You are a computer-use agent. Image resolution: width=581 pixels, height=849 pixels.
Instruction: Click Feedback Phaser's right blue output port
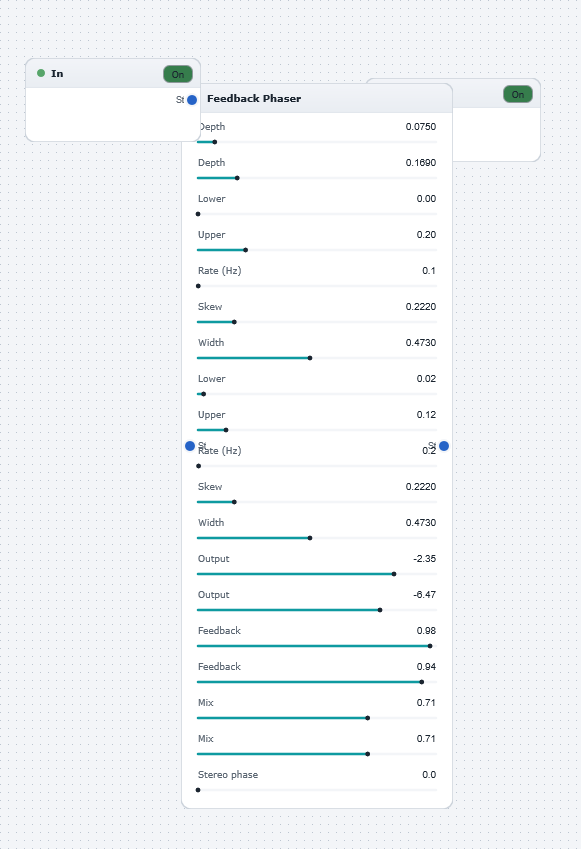tap(444, 446)
